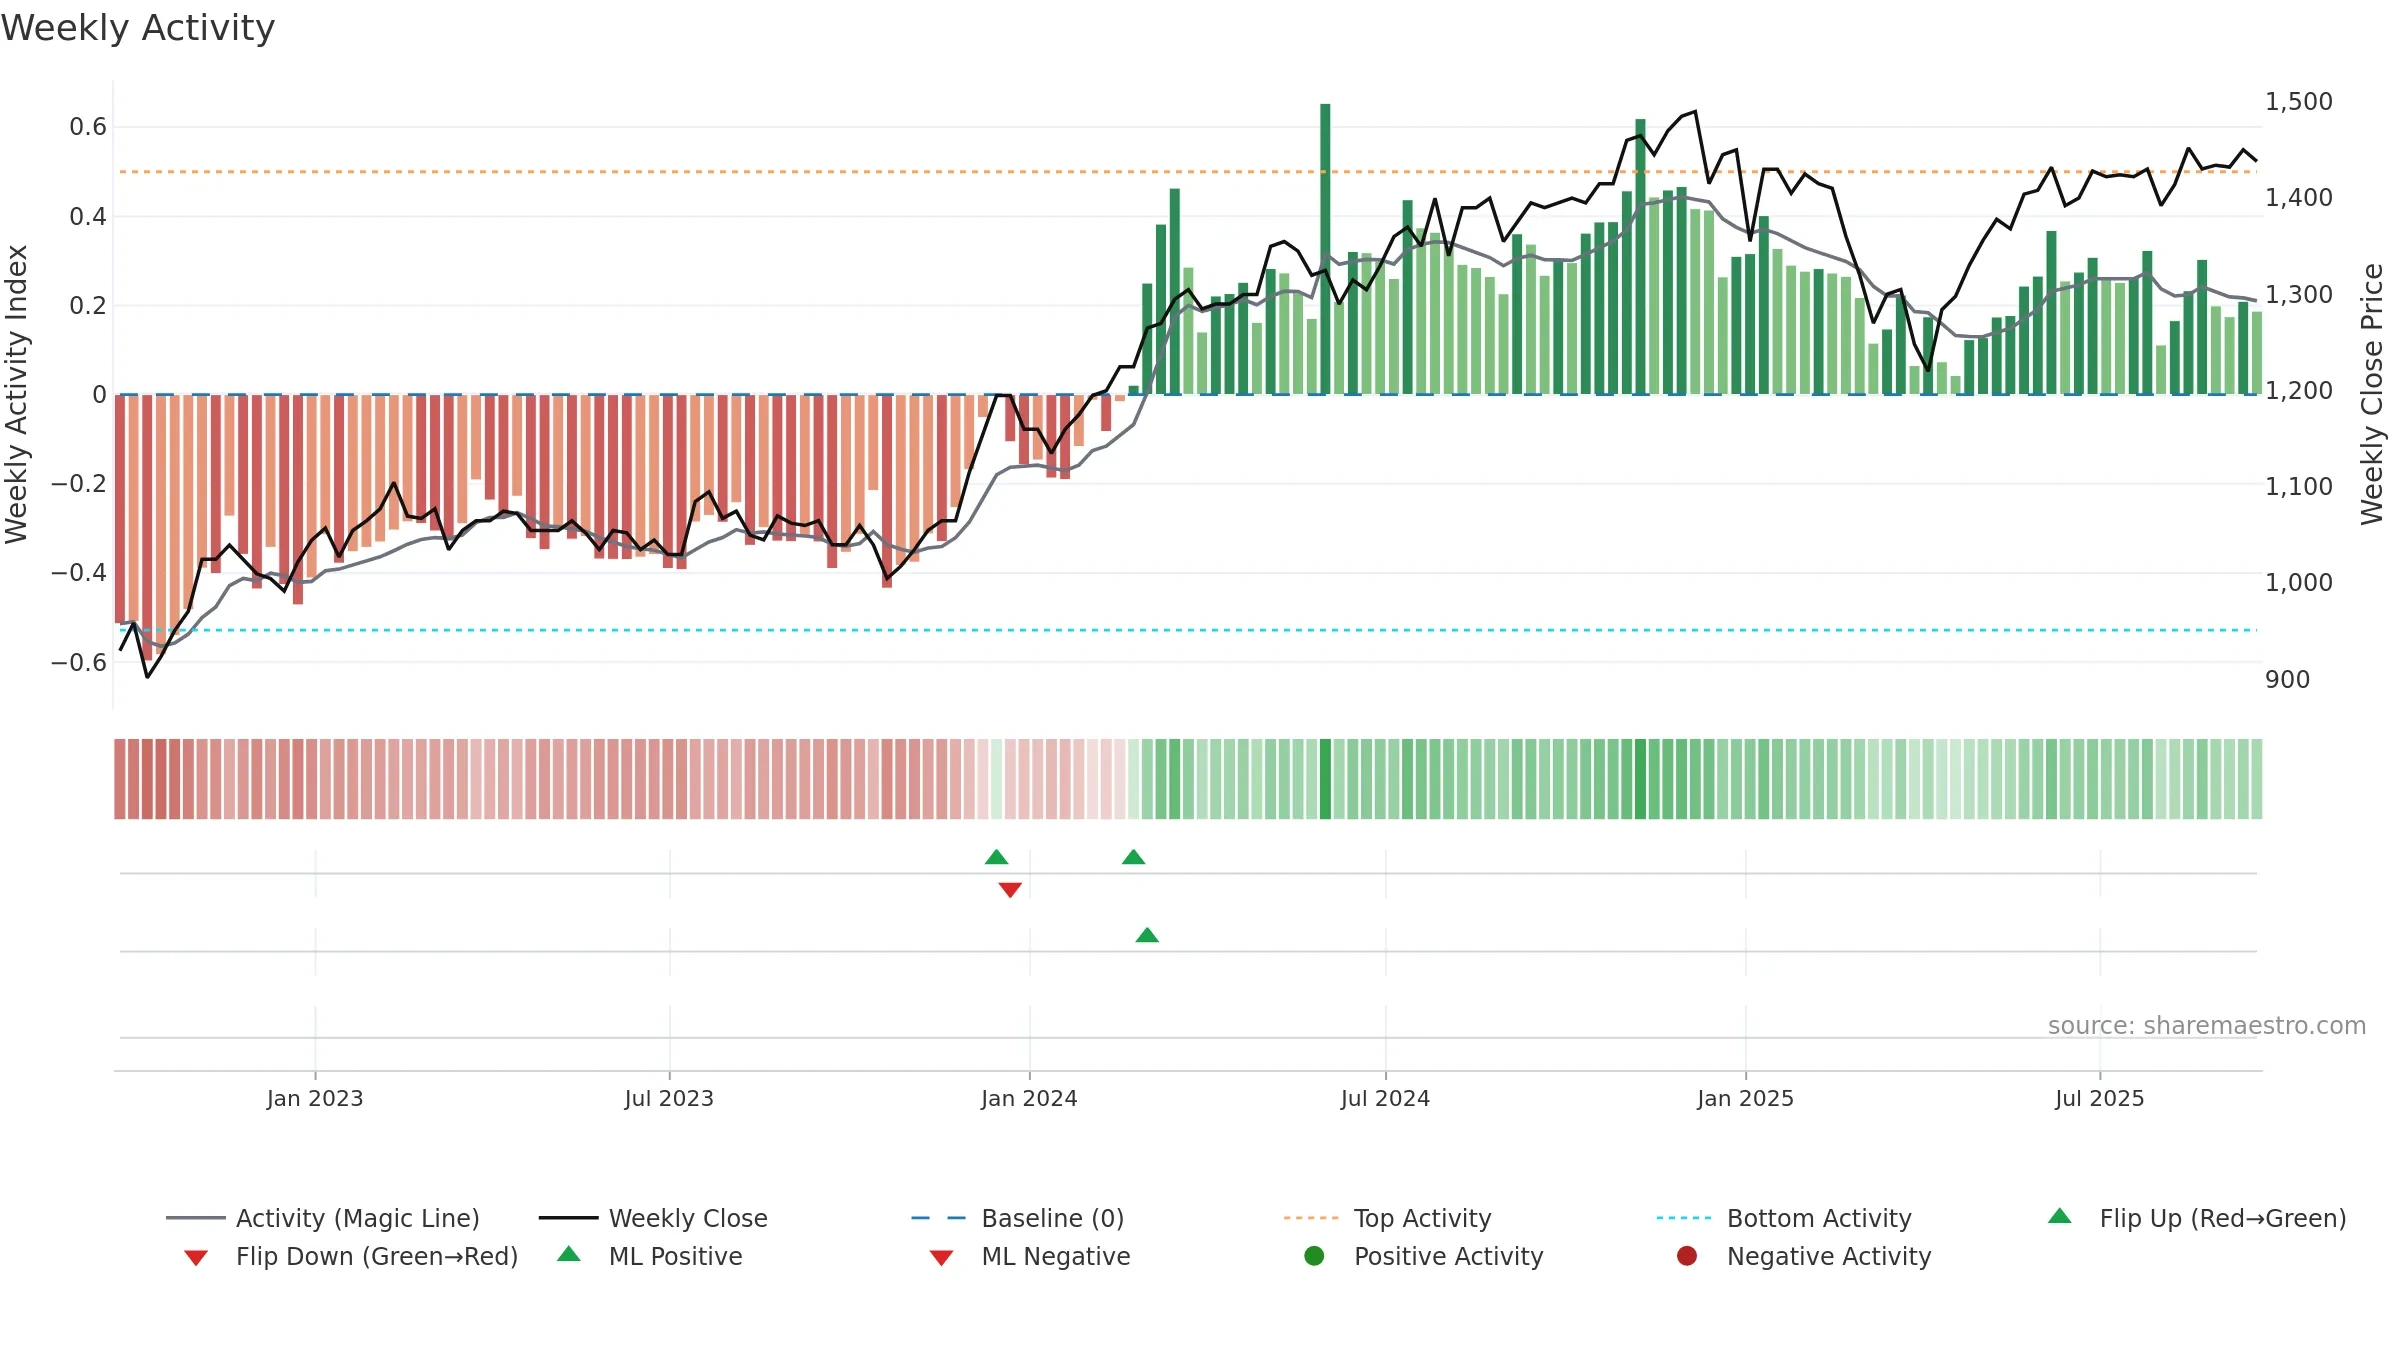This screenshot has height=1350, width=2400.
Task: Toggle Top Activity legend entry
Action: (1387, 1218)
